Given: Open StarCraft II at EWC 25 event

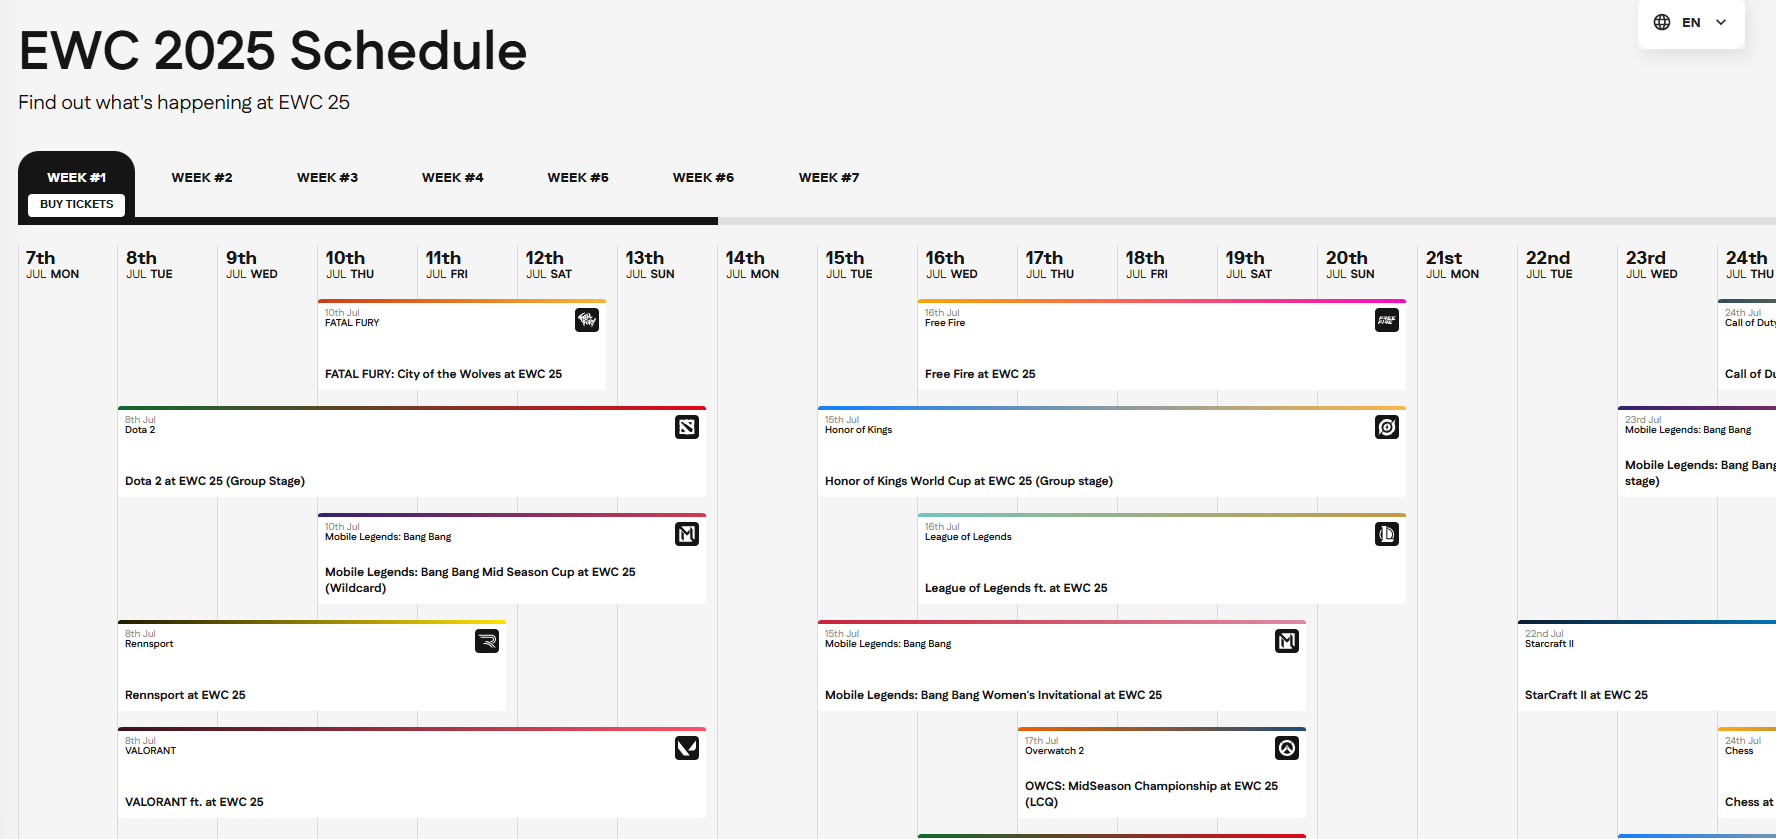Looking at the screenshot, I should [x=1647, y=666].
